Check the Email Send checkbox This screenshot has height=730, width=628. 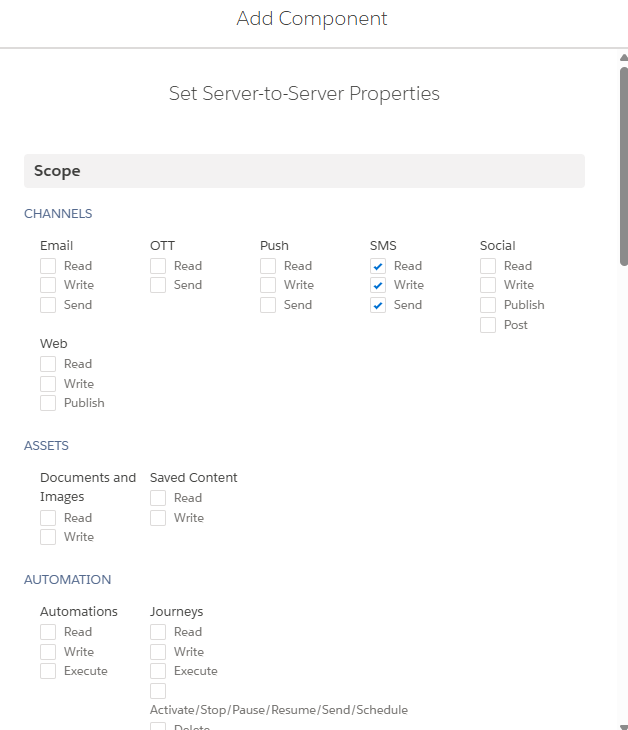point(48,305)
